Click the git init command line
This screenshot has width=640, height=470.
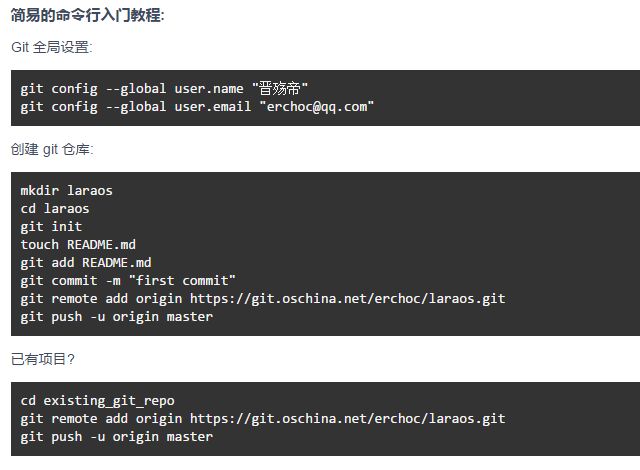point(51,227)
